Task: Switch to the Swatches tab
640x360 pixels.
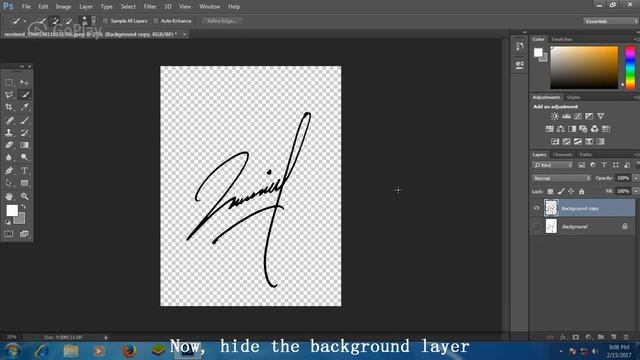Action: [x=562, y=39]
